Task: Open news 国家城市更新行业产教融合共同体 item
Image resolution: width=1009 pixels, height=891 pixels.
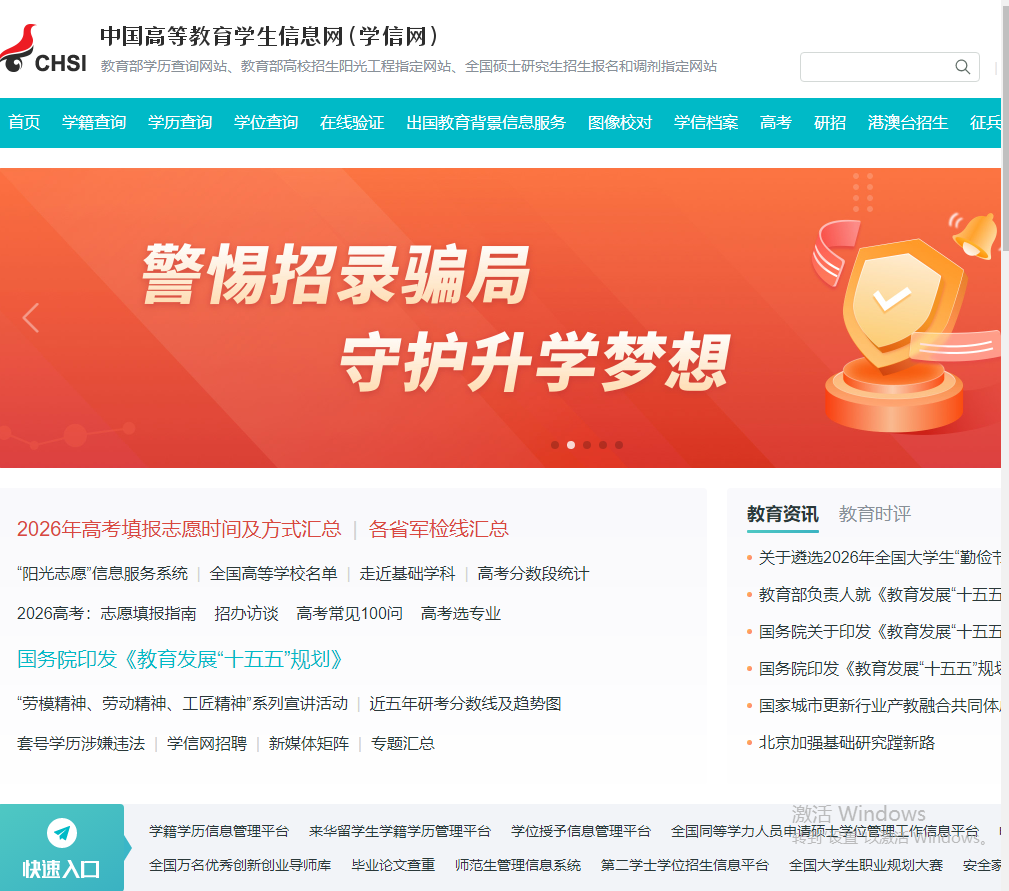Action: 879,706
